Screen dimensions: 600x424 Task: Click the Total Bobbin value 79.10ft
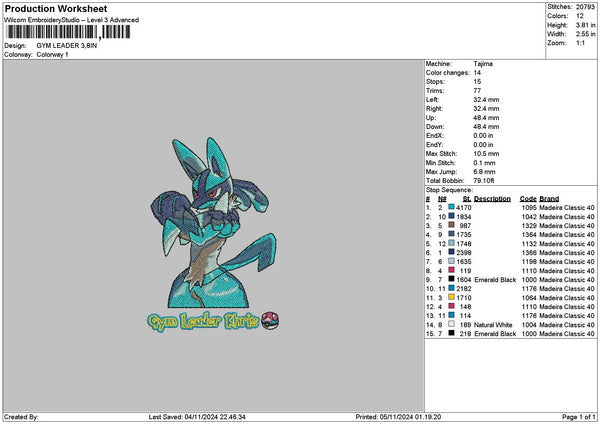pos(484,181)
